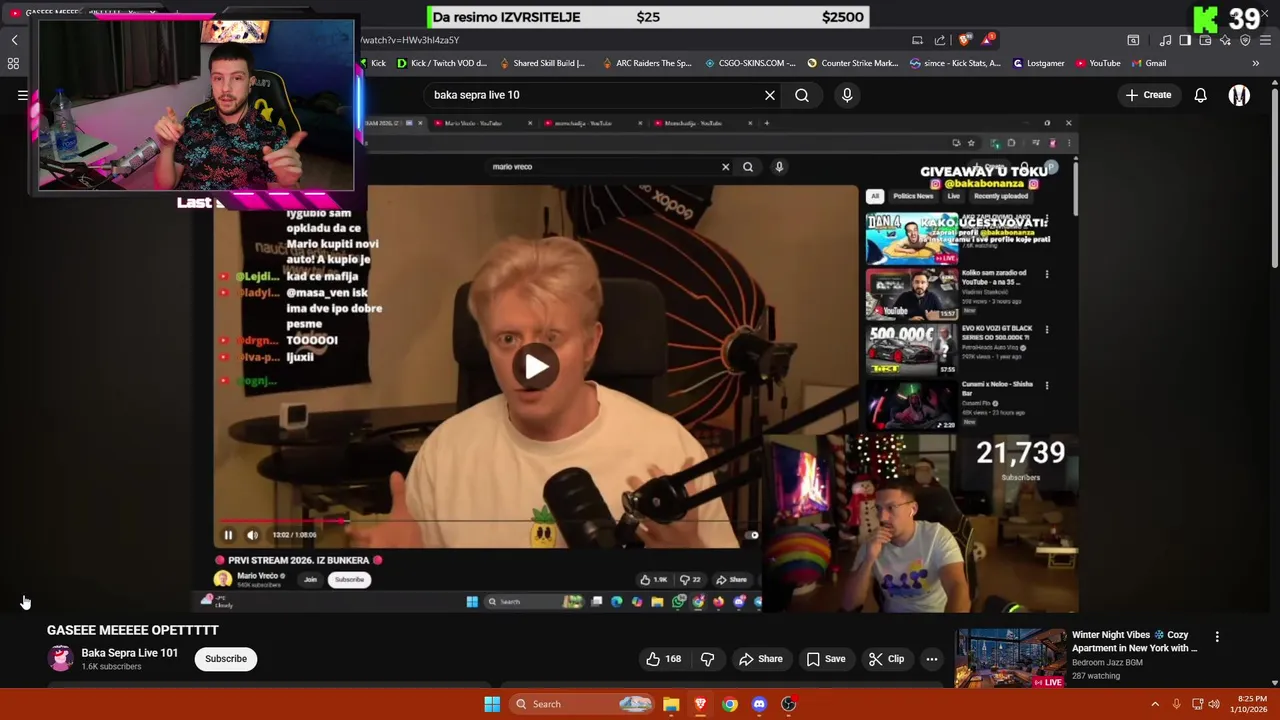This screenshot has width=1280, height=720.
Task: Open the YouTube hamburger guide menu
Action: (x=22, y=95)
